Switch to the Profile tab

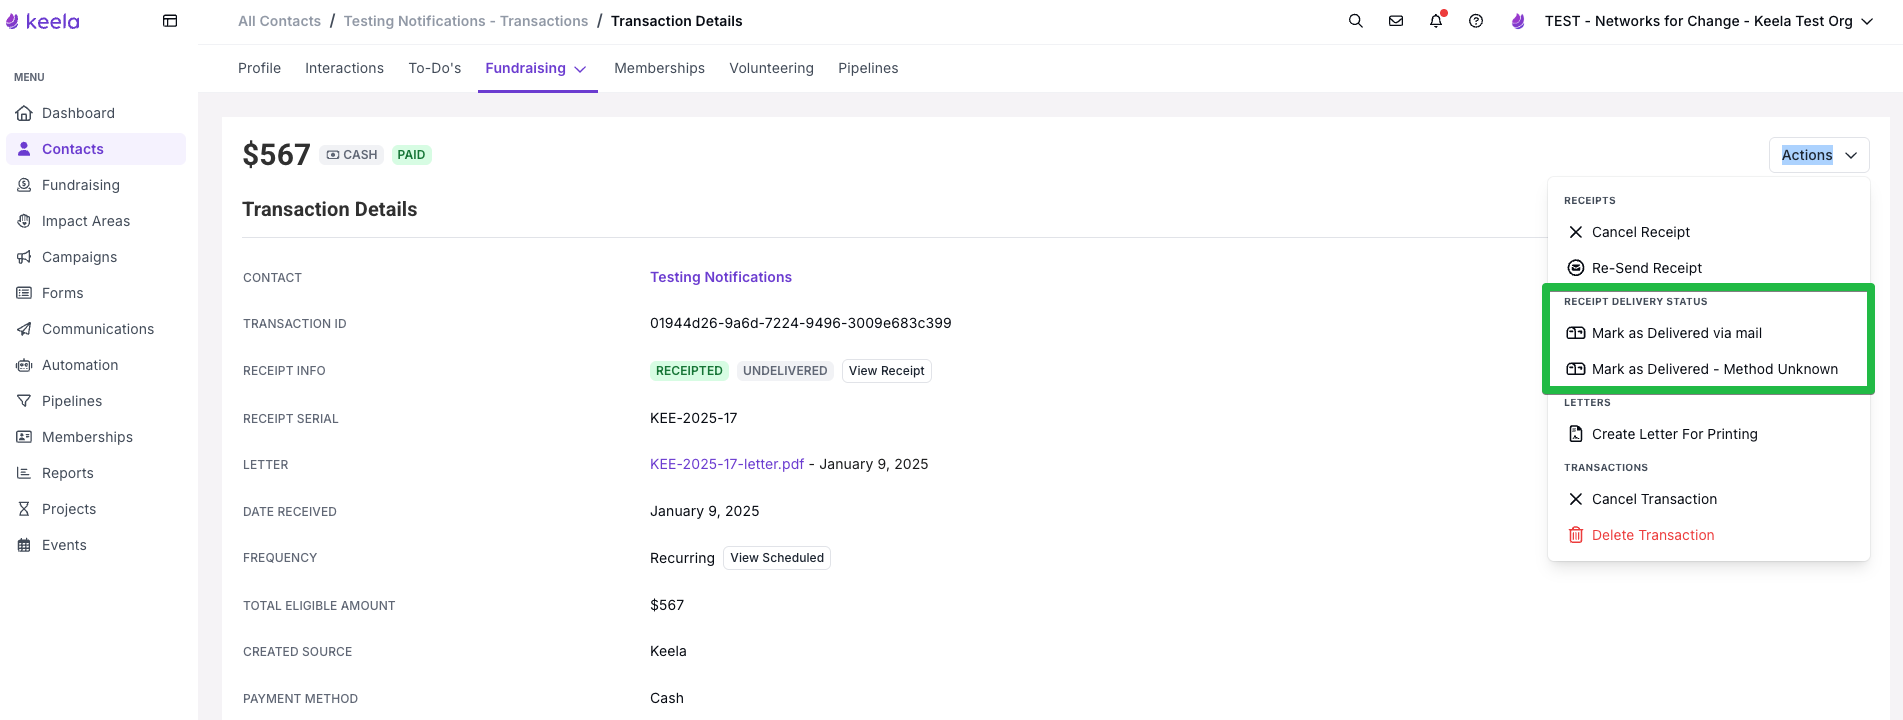click(259, 68)
